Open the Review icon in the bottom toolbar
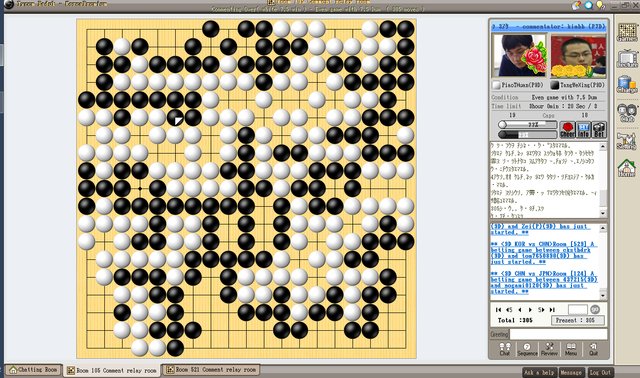This screenshot has width=640, height=378. 549,349
